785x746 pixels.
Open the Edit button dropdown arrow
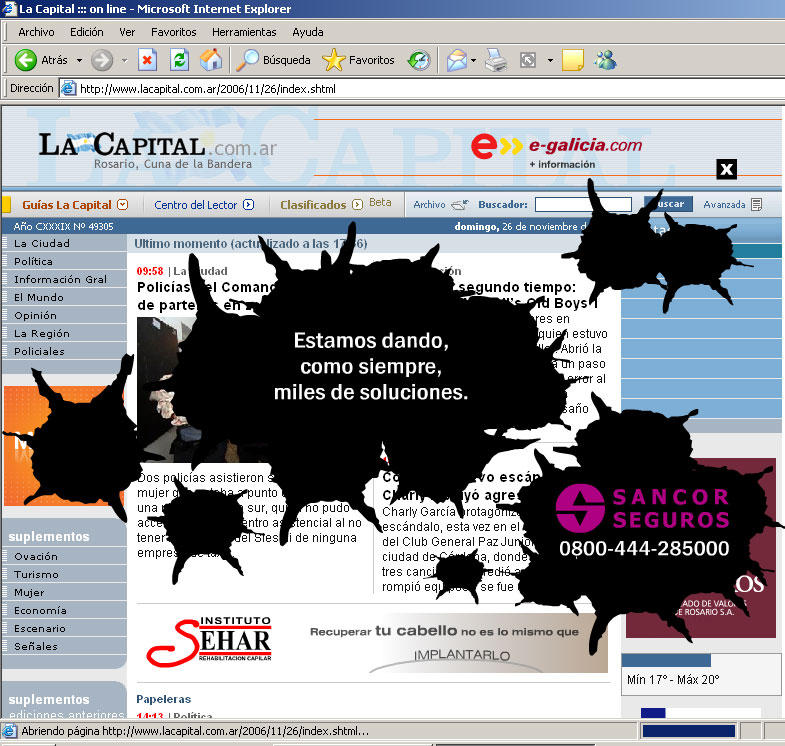point(550,61)
